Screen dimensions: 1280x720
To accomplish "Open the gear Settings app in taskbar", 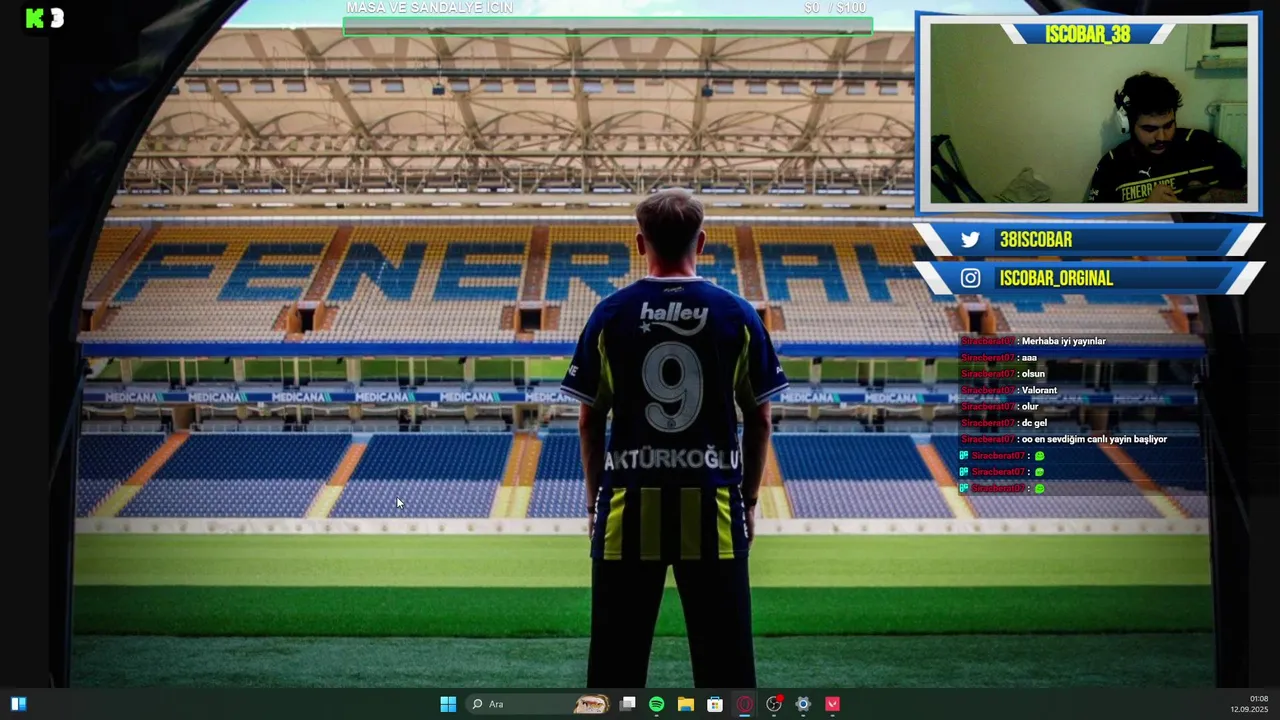I will tap(803, 704).
